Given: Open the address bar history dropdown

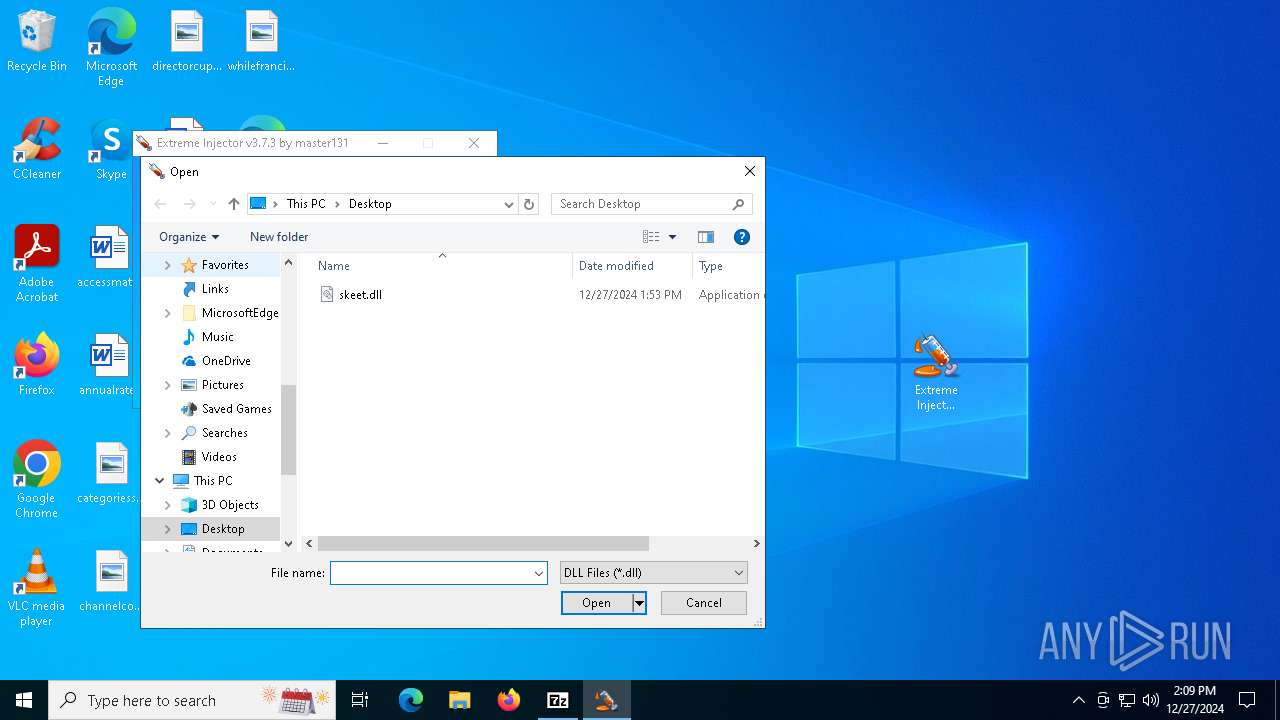Looking at the screenshot, I should pos(508,204).
